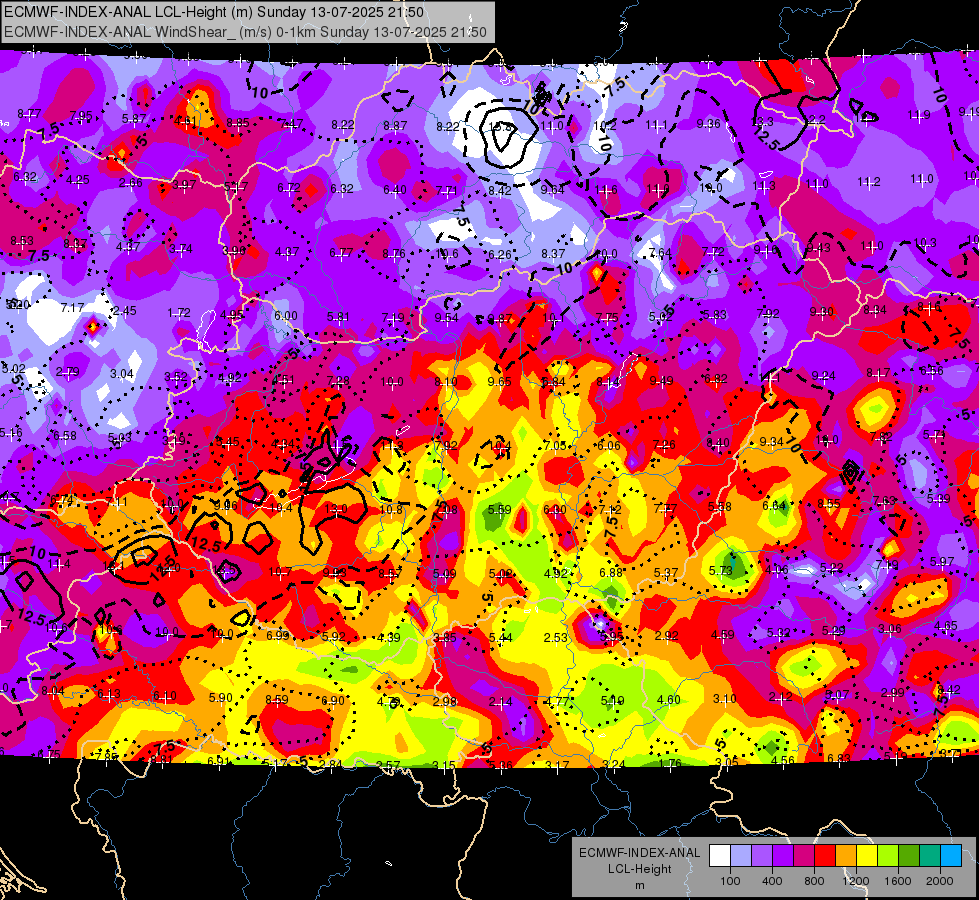This screenshot has height=900, width=979.
Task: Click the 2.14 wind shear value
Action: 500,703
